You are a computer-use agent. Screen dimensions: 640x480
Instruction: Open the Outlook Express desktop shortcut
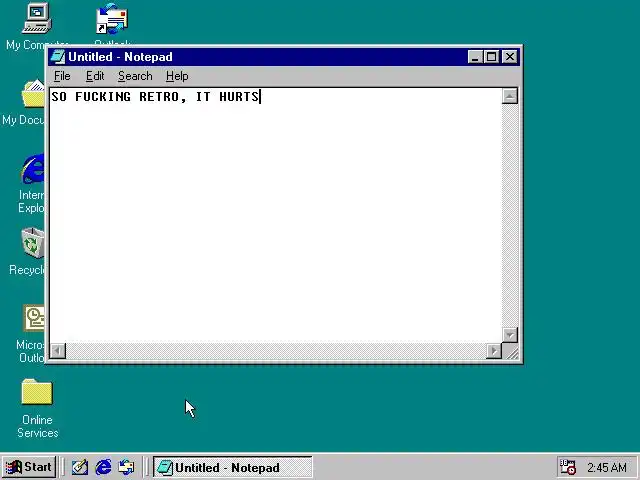tap(112, 19)
